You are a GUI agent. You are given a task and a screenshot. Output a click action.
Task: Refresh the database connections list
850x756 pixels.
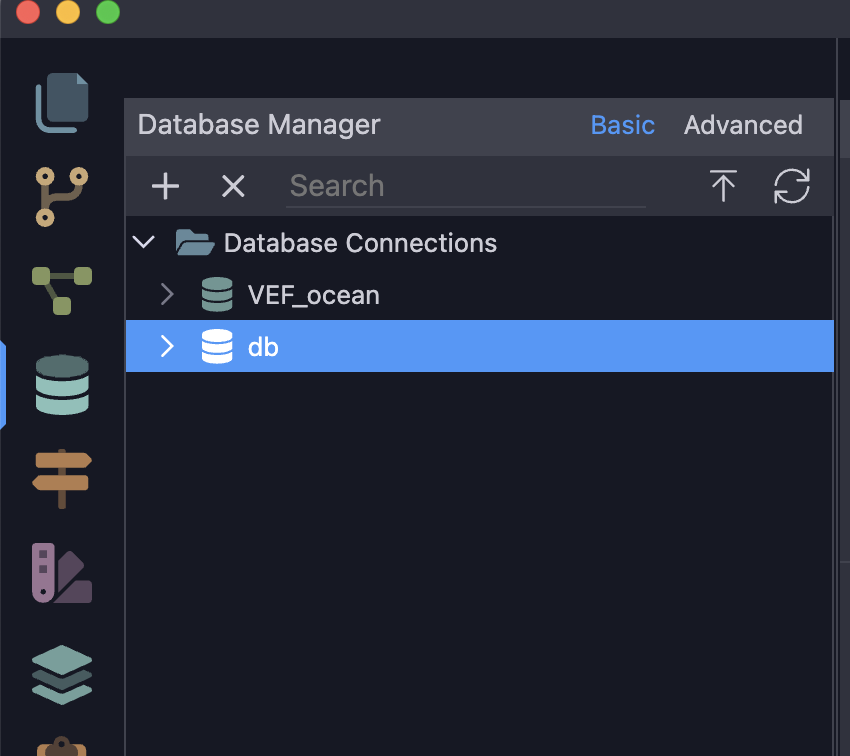click(x=791, y=186)
